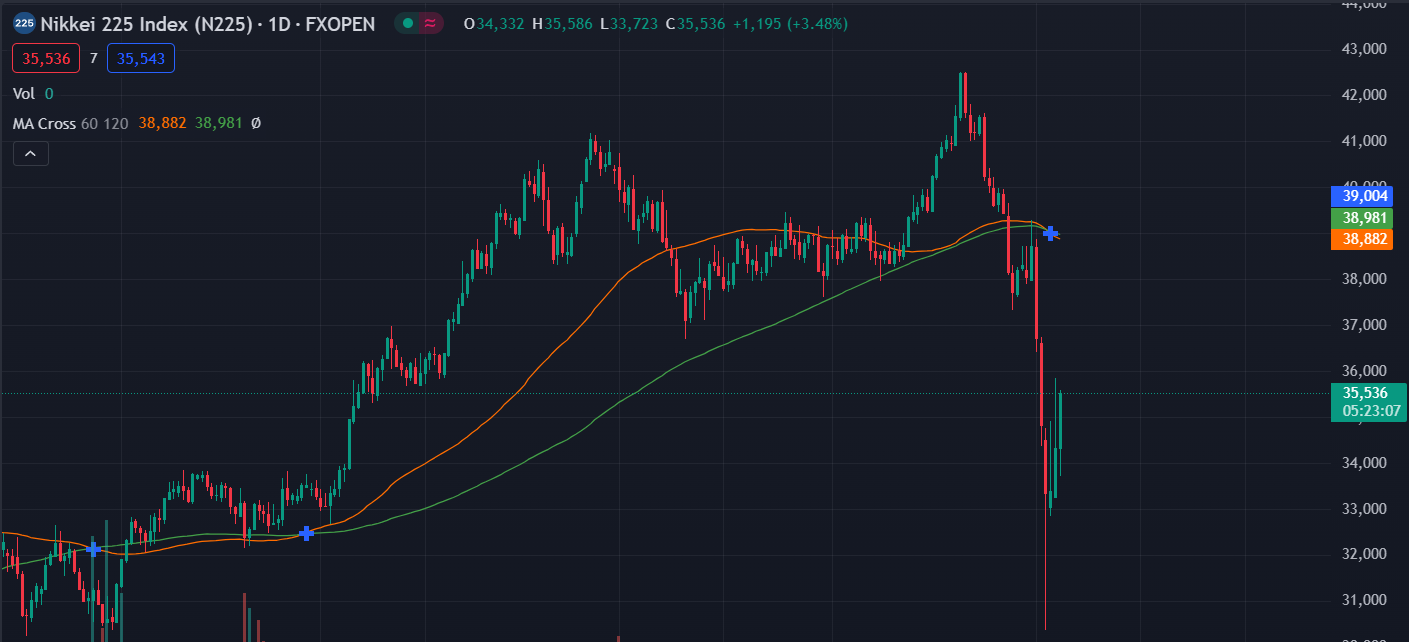The width and height of the screenshot is (1409, 642).
Task: Click the Nikkei 225 round logo icon
Action: (24, 23)
